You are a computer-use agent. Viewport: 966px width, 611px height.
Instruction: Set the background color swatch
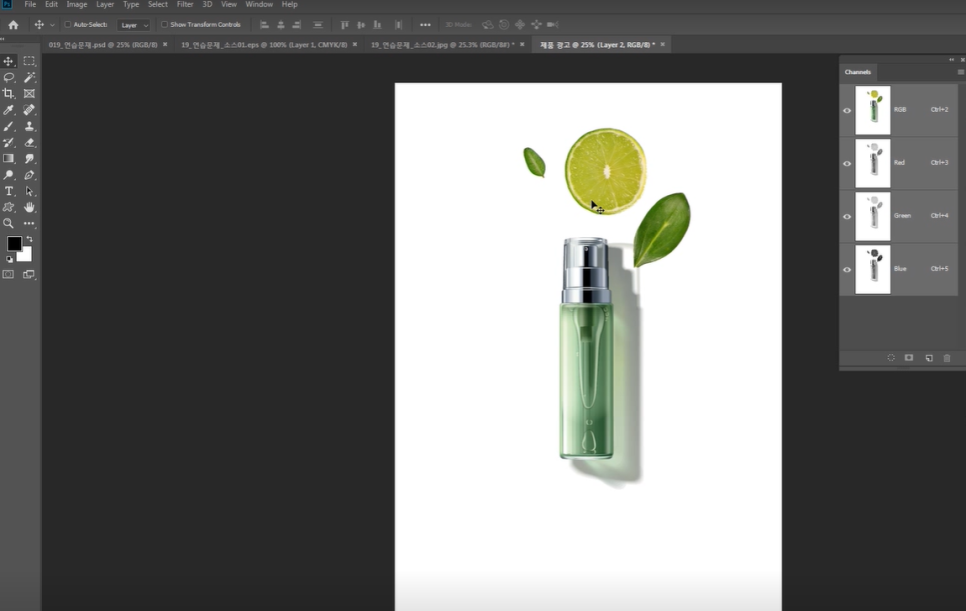coord(25,255)
